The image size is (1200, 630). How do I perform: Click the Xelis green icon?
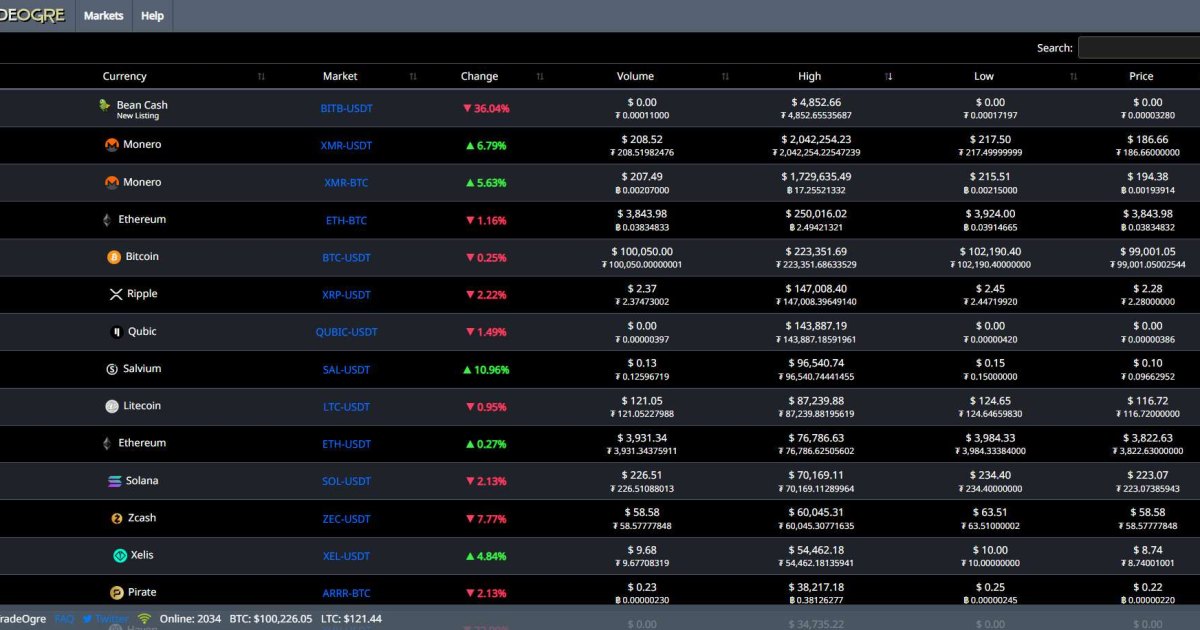(x=120, y=555)
